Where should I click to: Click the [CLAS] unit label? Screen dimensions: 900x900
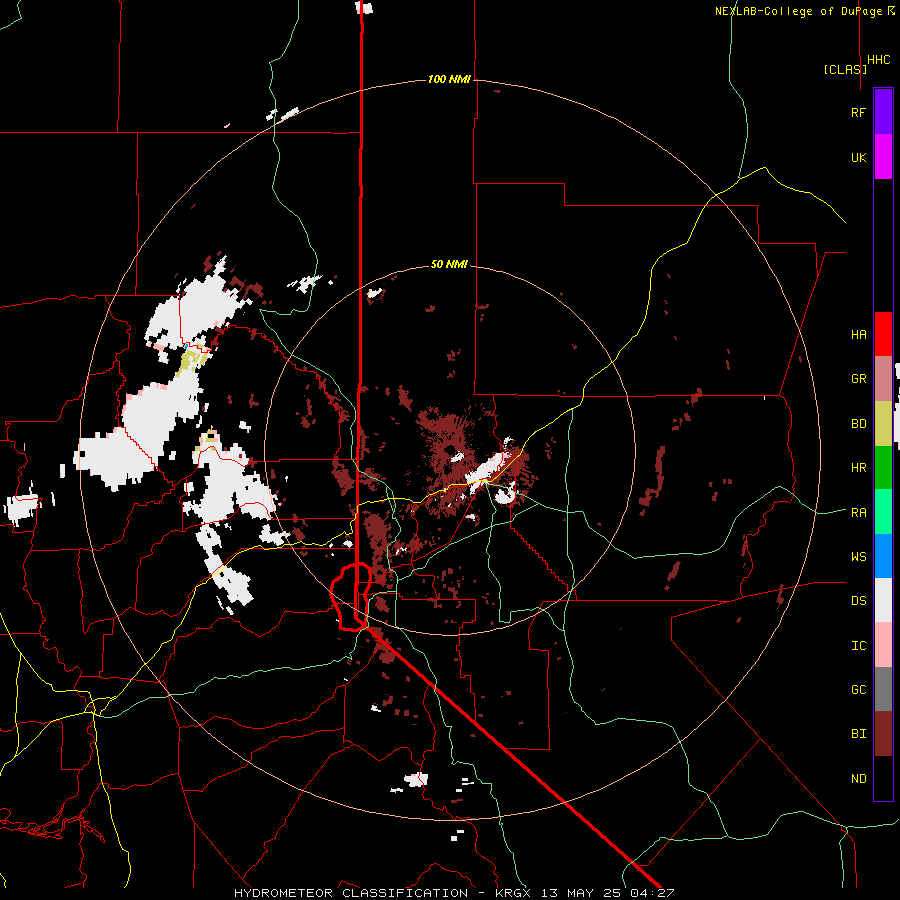[845, 69]
